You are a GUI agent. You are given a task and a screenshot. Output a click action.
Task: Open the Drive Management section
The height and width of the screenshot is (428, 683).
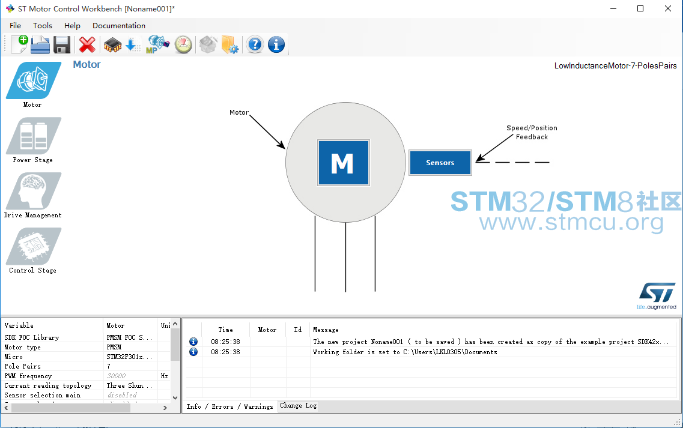[33, 194]
